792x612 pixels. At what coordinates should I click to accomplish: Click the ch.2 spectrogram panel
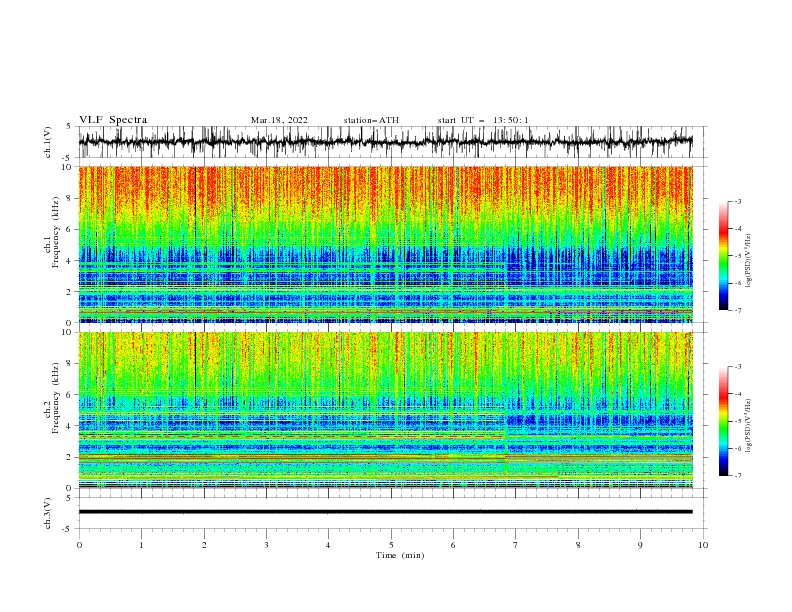pos(385,410)
